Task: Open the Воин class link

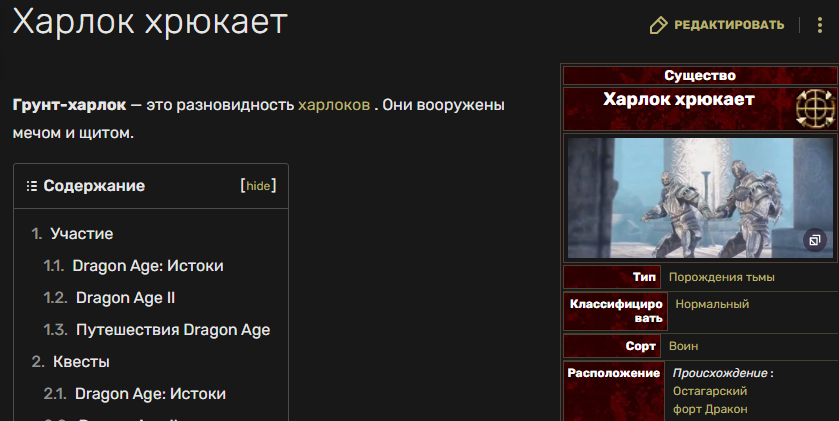Action: (683, 346)
